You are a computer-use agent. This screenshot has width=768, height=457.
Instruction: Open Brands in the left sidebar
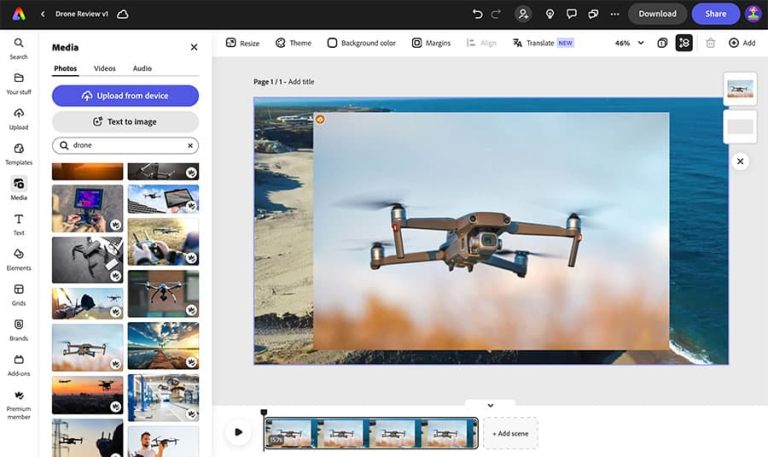click(19, 331)
